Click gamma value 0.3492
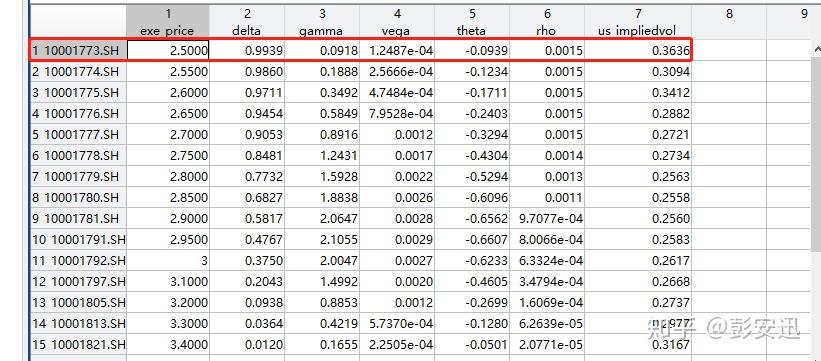Screen dimensions: 821x361 [x=322, y=93]
